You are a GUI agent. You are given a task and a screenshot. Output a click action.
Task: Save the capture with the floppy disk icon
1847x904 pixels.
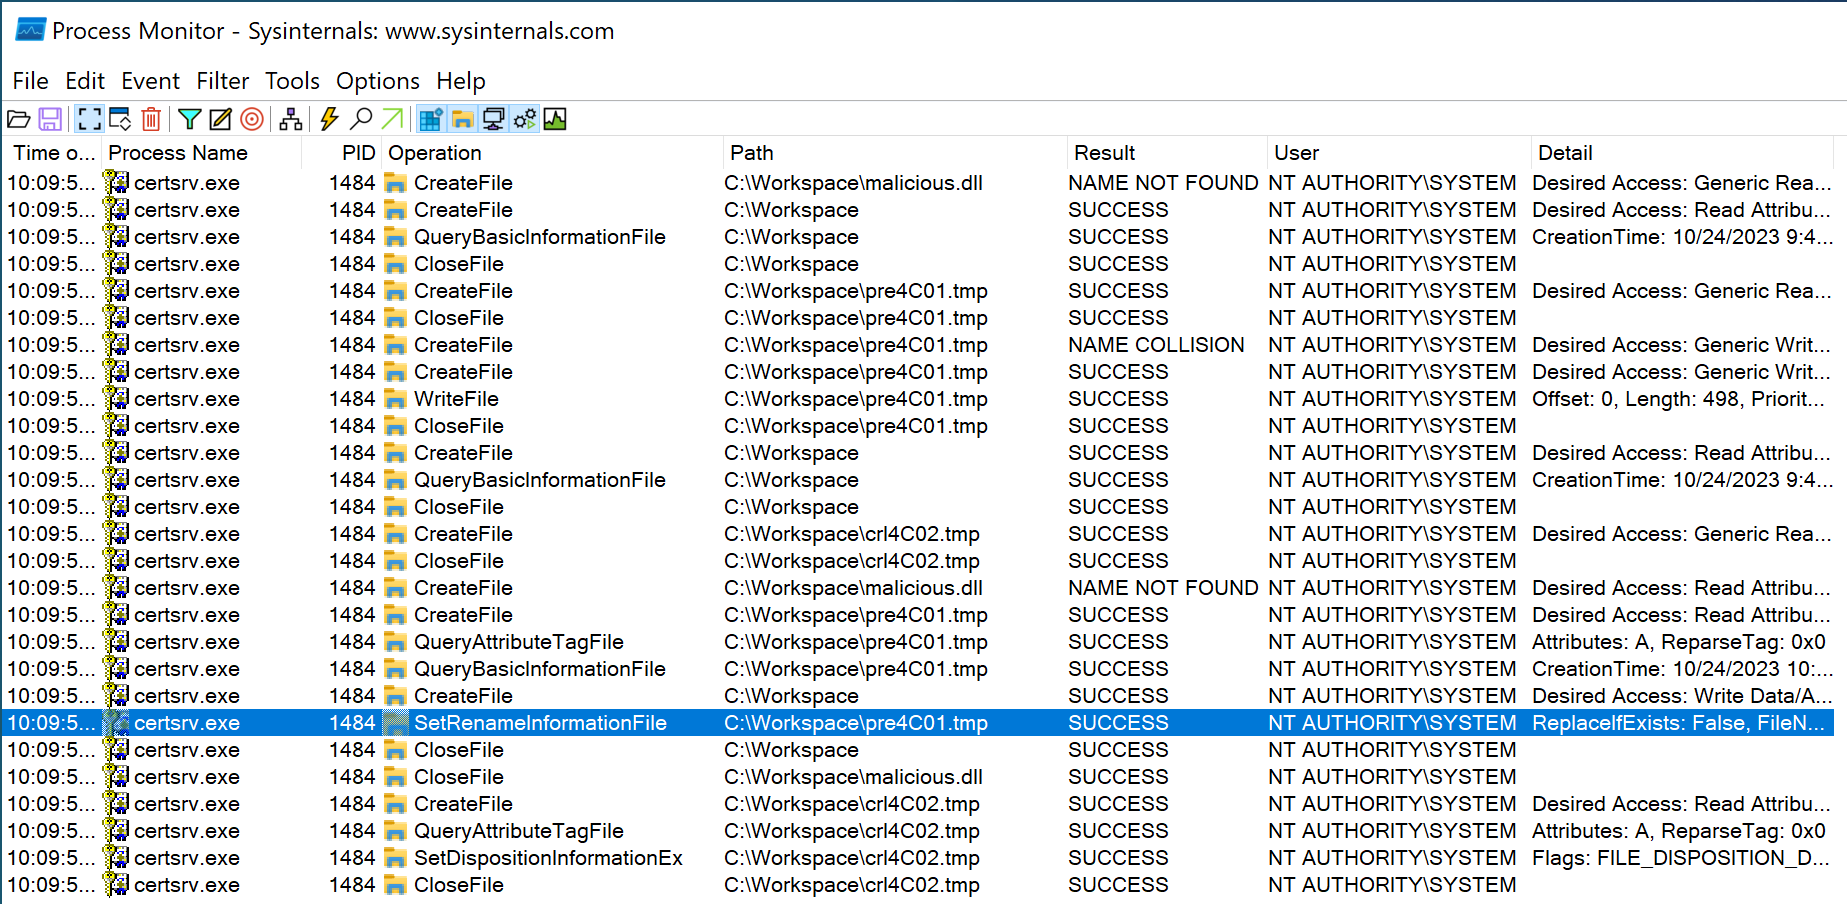50,120
